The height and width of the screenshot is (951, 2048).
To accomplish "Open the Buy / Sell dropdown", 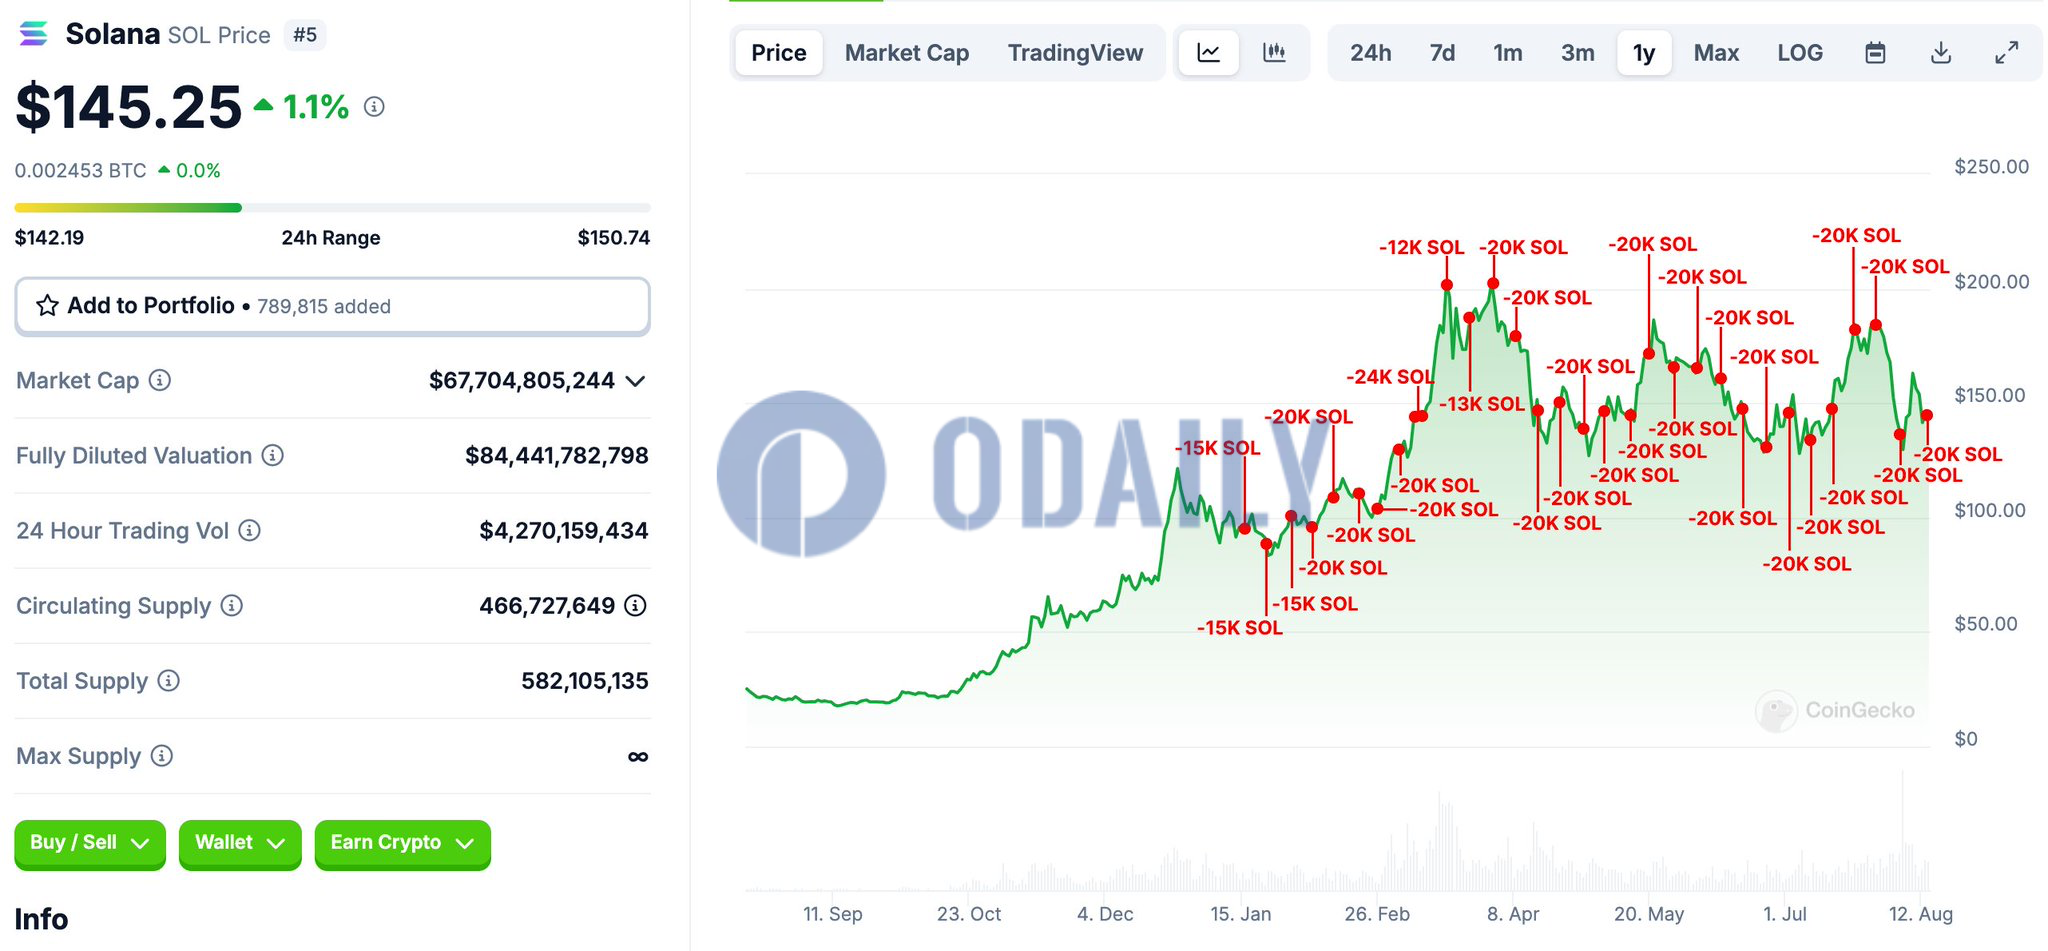I will click(x=89, y=843).
